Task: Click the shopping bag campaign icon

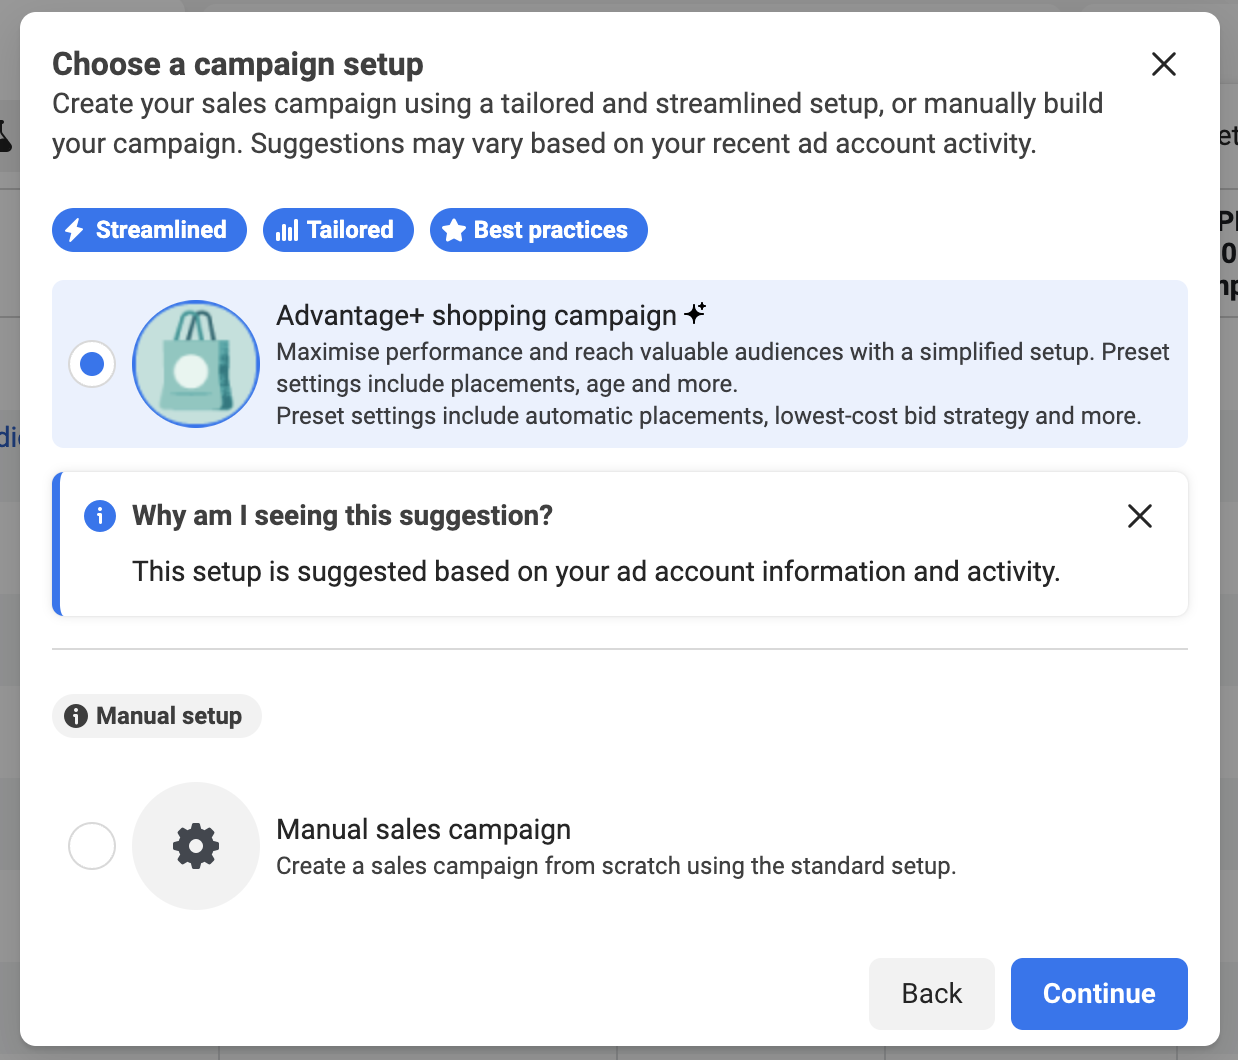Action: (196, 364)
